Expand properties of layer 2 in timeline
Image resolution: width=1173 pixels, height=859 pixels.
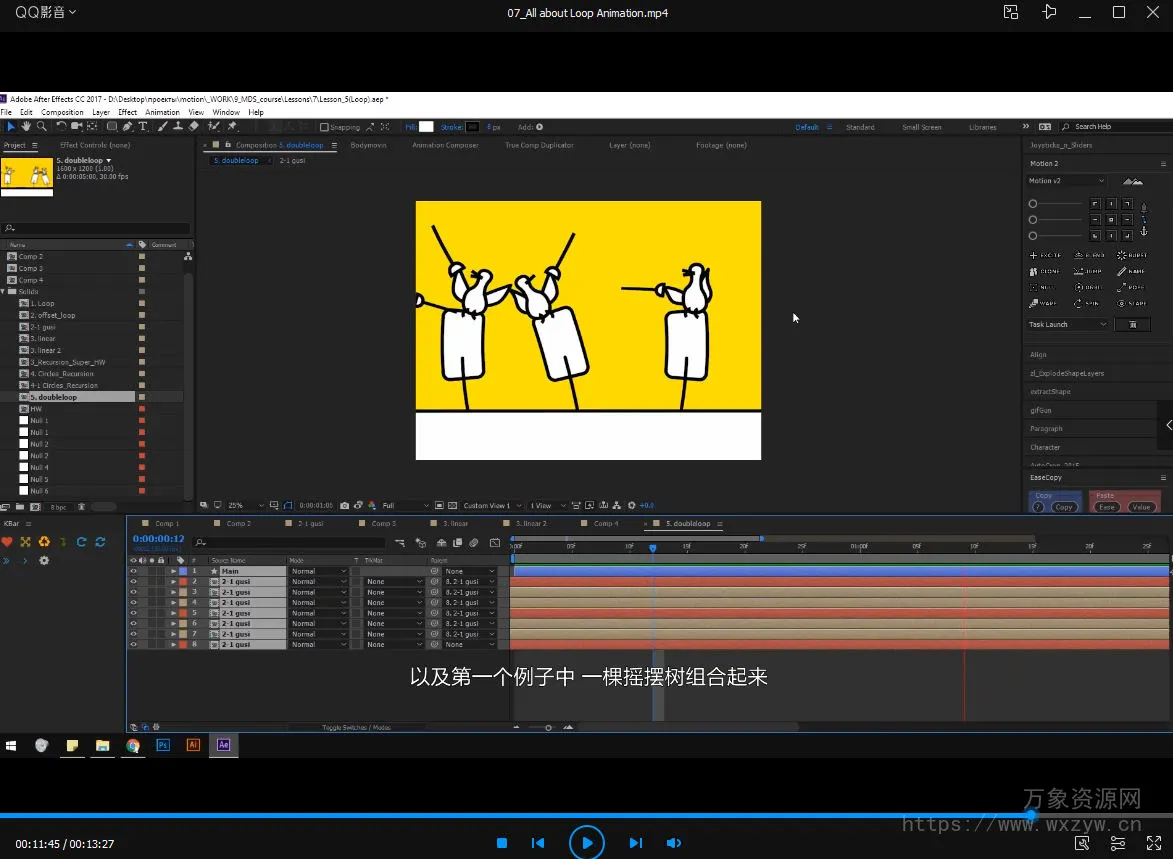point(173,582)
